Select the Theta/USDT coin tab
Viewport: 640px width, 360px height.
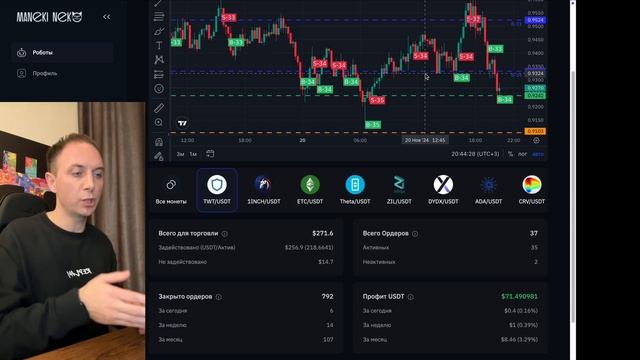(x=355, y=190)
